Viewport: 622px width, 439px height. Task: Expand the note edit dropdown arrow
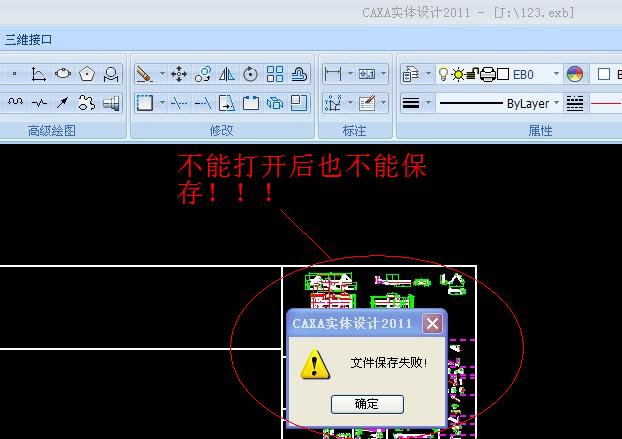[383, 103]
